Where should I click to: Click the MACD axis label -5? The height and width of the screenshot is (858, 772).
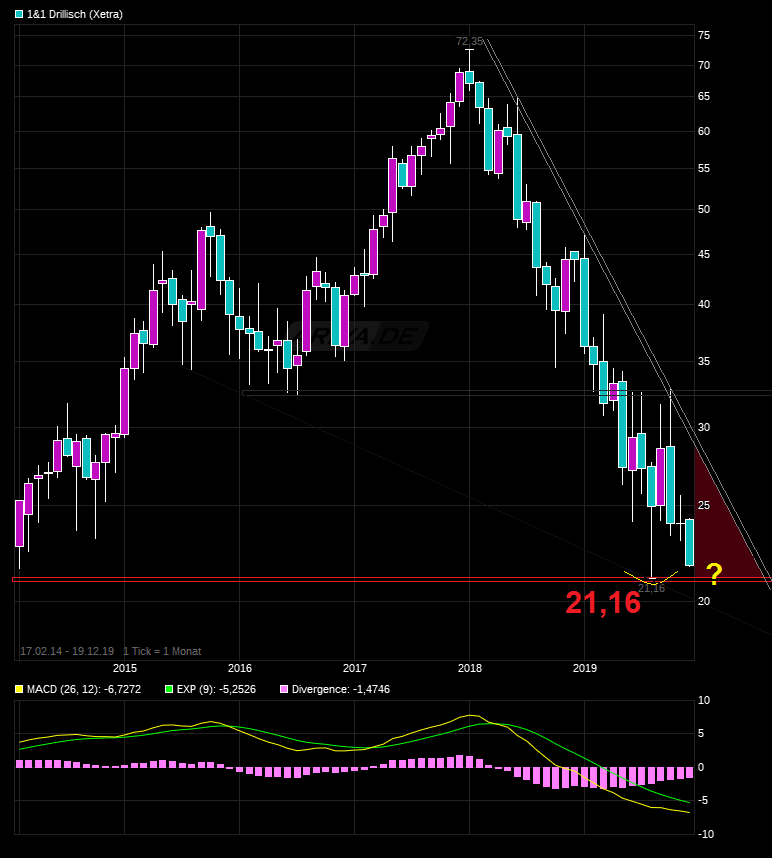(x=702, y=801)
